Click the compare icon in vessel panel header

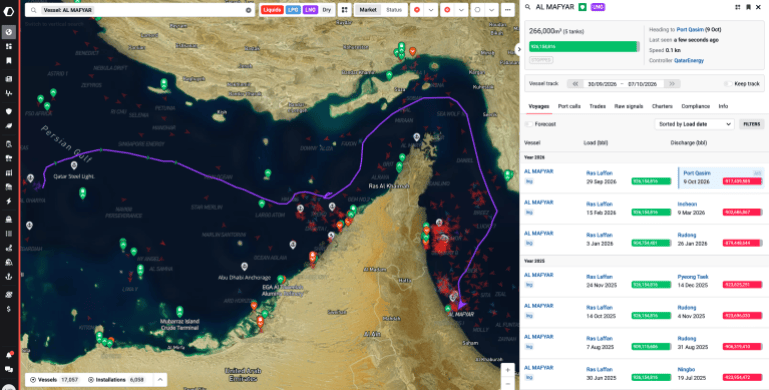[738, 7]
